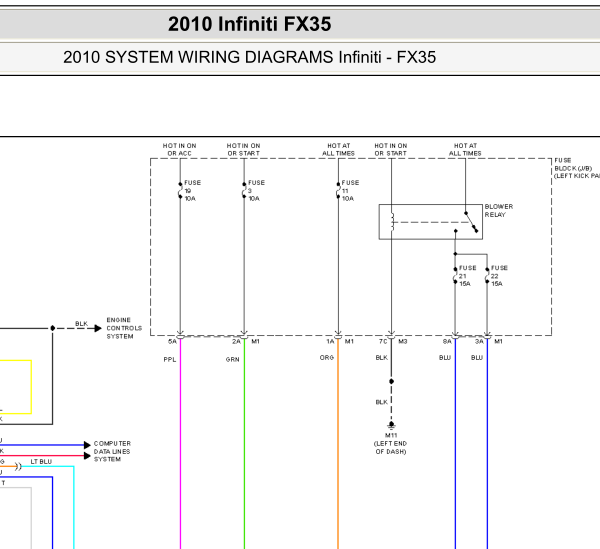
Task: Click the '2010 Infiniti FX35' title heading
Action: 249,24
